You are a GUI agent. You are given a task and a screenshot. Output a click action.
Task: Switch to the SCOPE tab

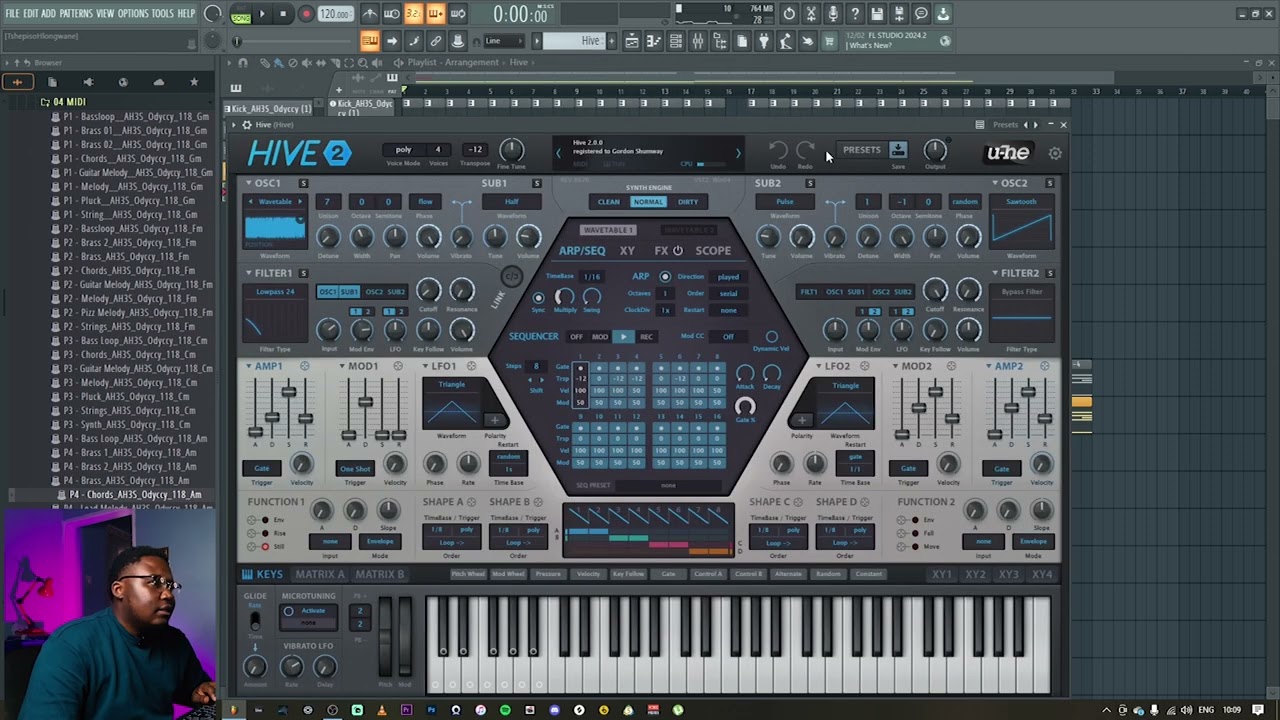(x=713, y=251)
